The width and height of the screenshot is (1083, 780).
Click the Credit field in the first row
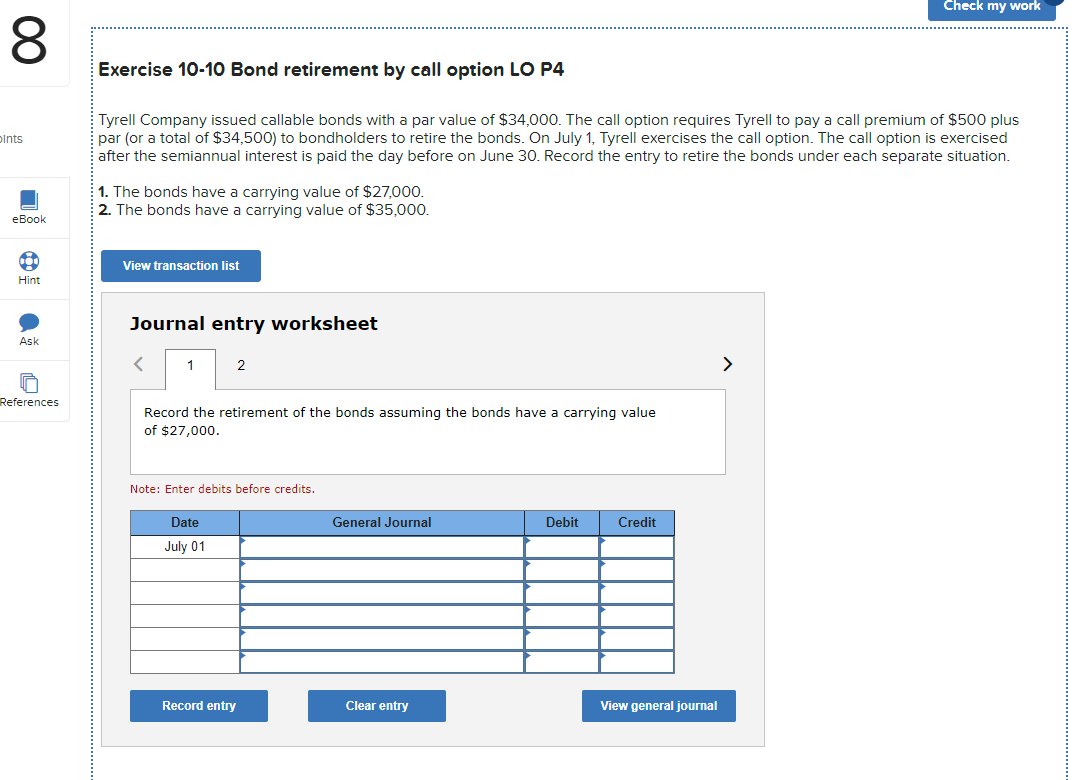pos(636,546)
